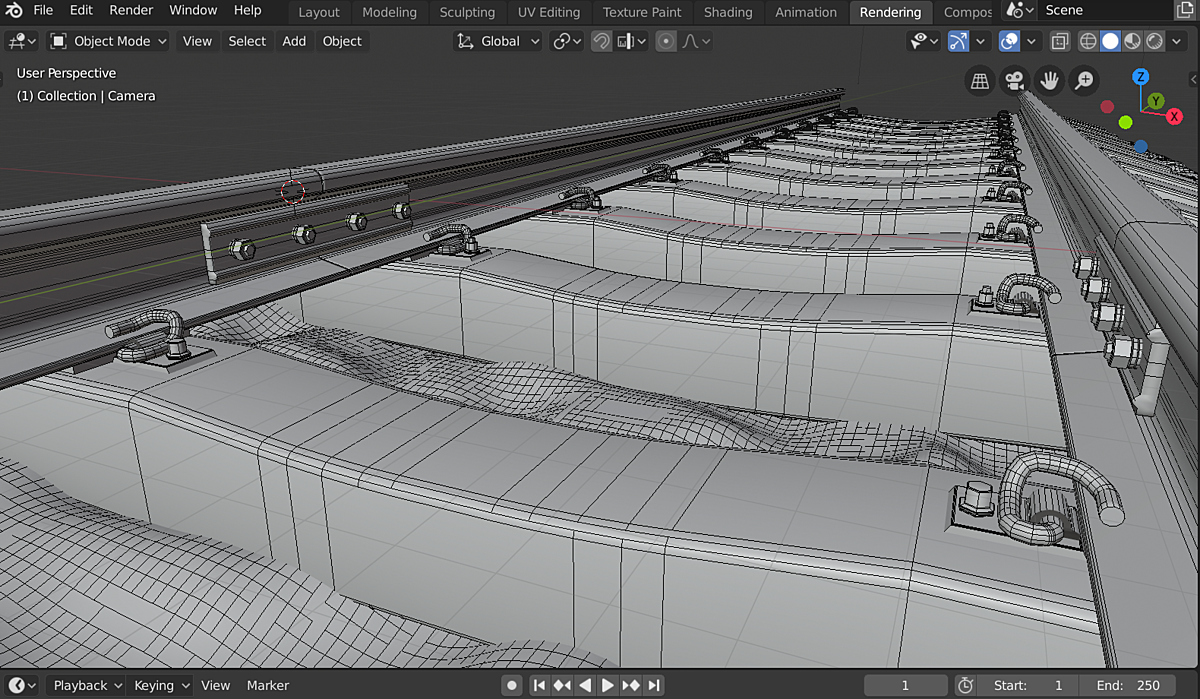The image size is (1200, 699).
Task: Switch viewport to Rendered shading mode
Action: coord(1155,41)
